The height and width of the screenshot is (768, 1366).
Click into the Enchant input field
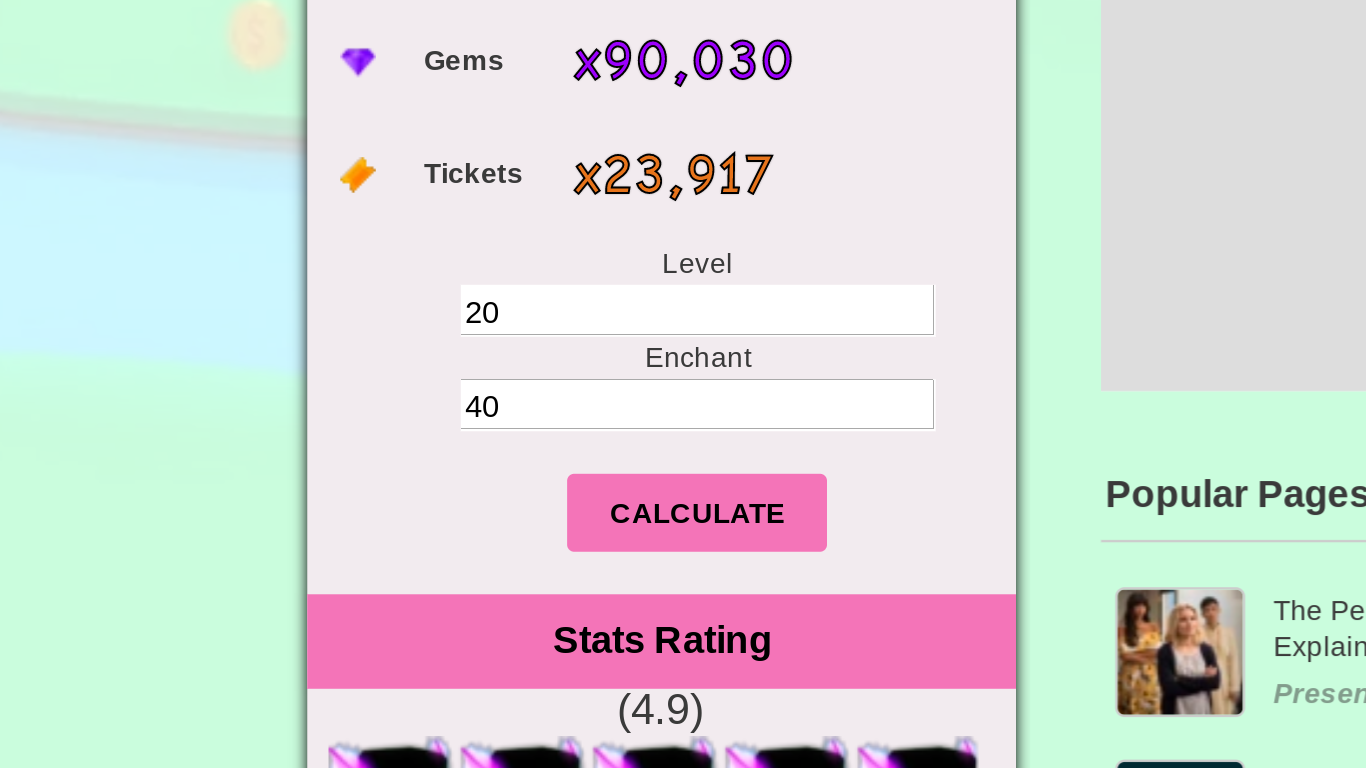pyautogui.click(x=696, y=405)
